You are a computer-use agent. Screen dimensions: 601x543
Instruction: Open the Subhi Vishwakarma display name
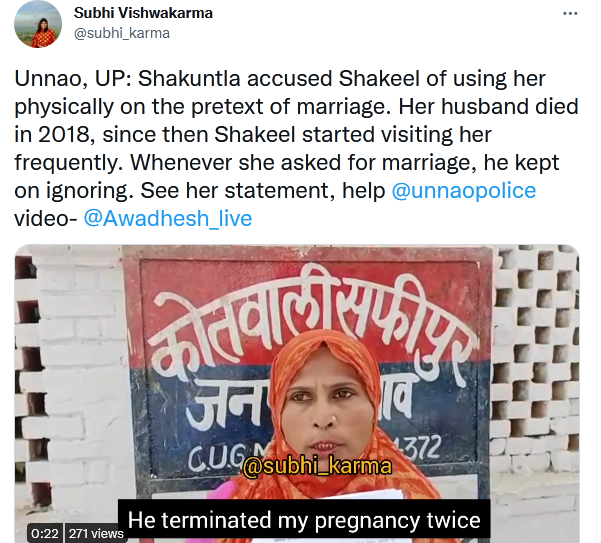coord(143,13)
